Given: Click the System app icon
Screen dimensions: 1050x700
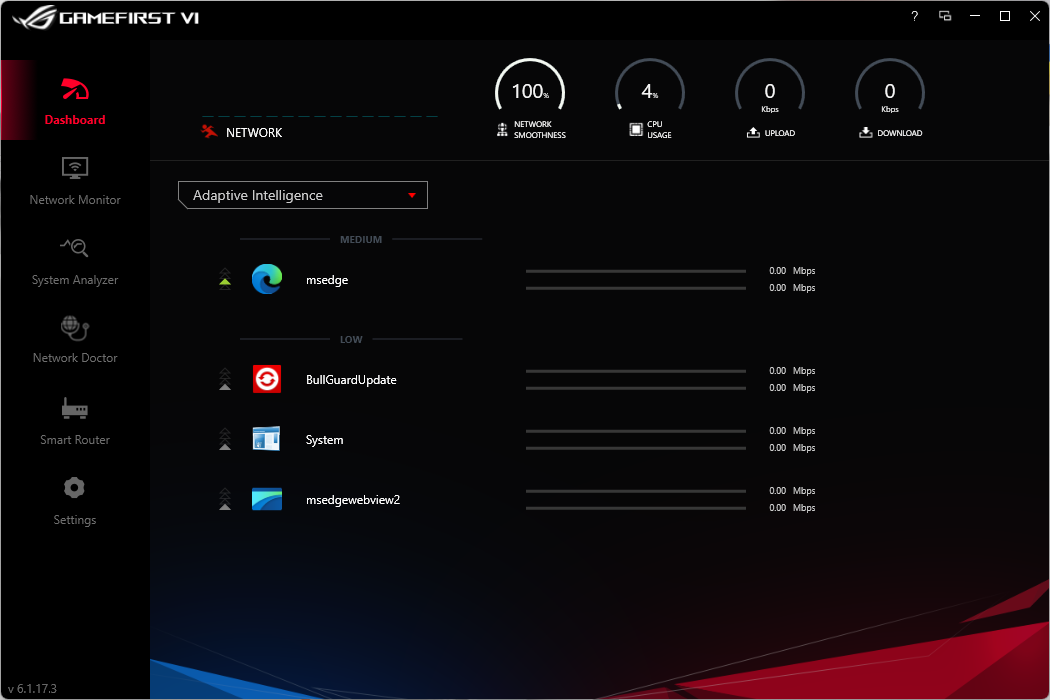Looking at the screenshot, I should pos(267,439).
